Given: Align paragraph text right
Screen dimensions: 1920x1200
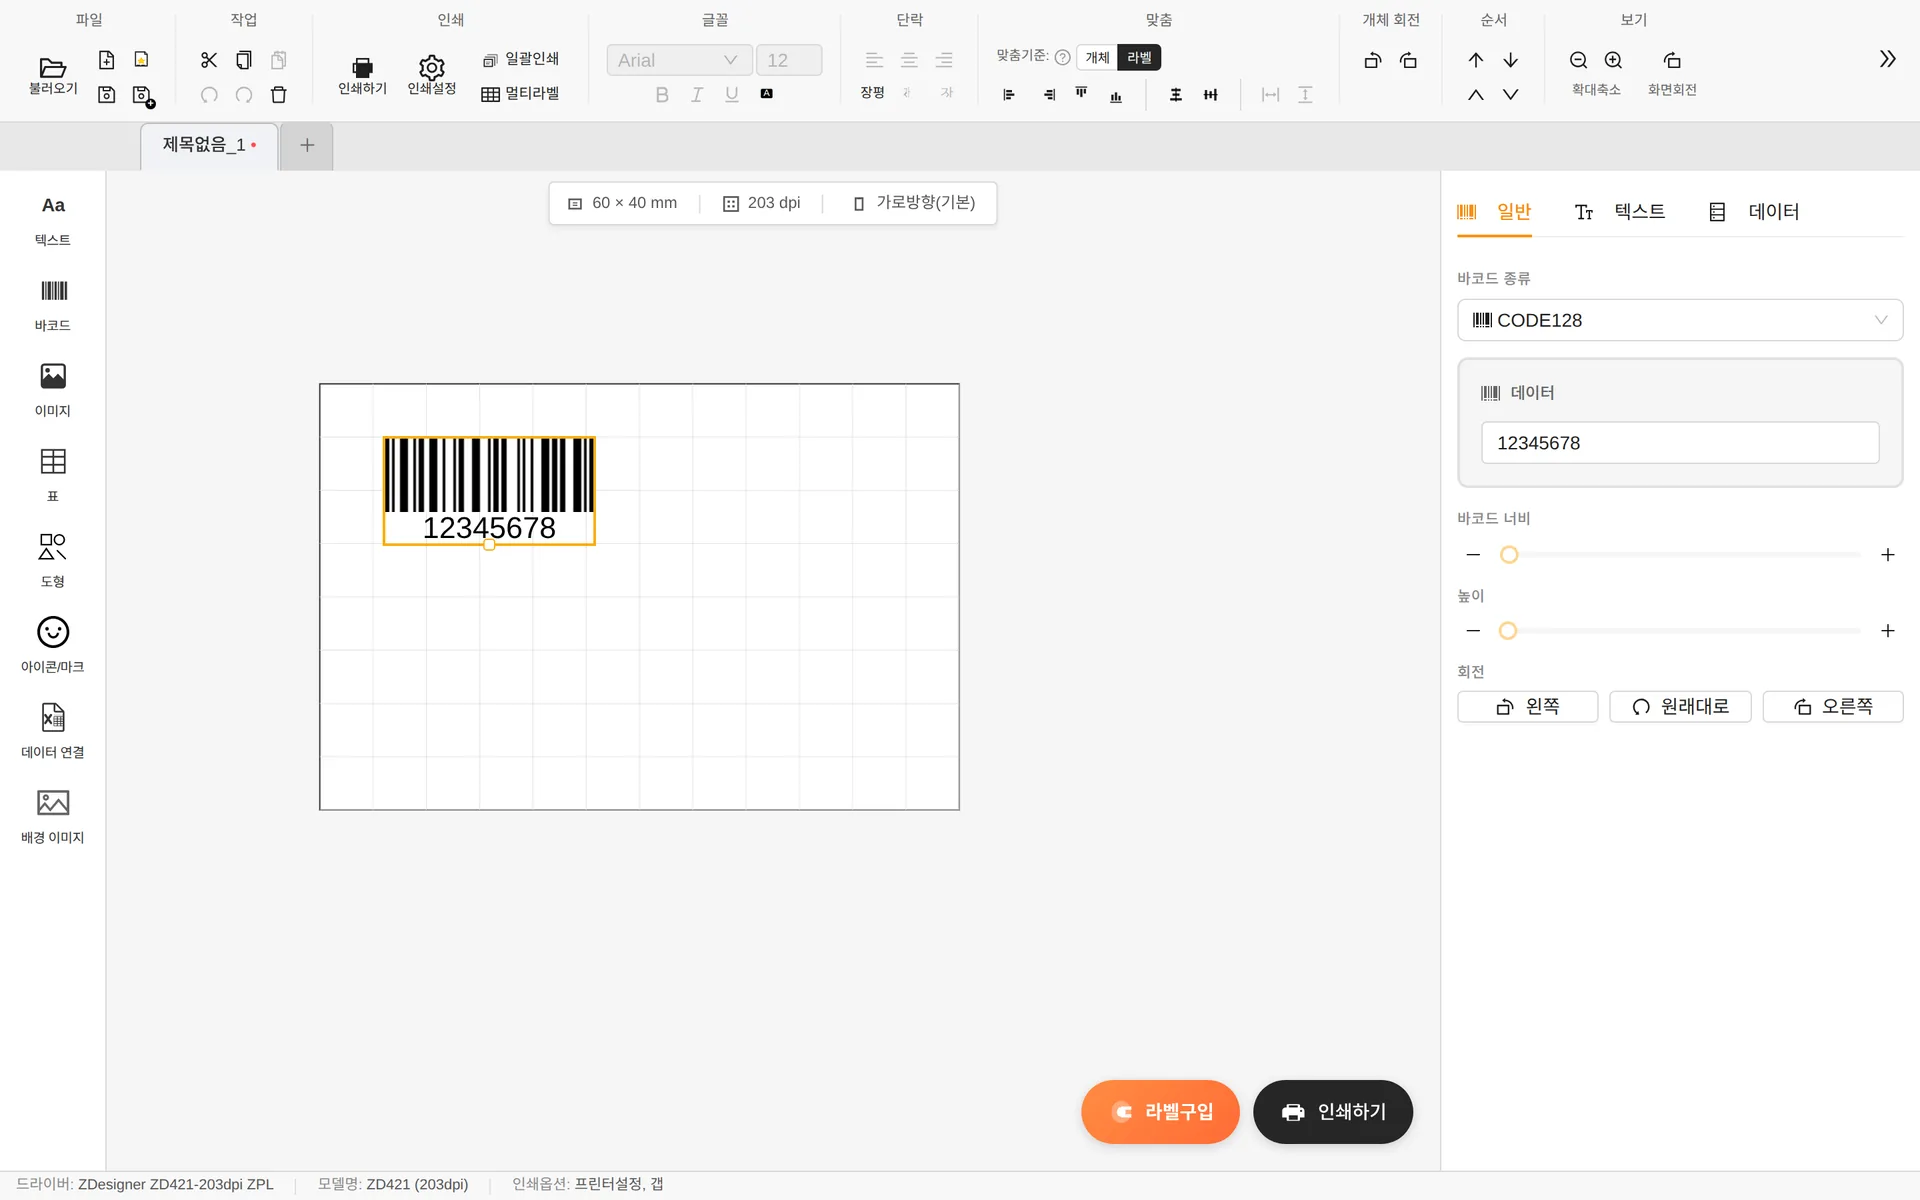Looking at the screenshot, I should pos(944,60).
